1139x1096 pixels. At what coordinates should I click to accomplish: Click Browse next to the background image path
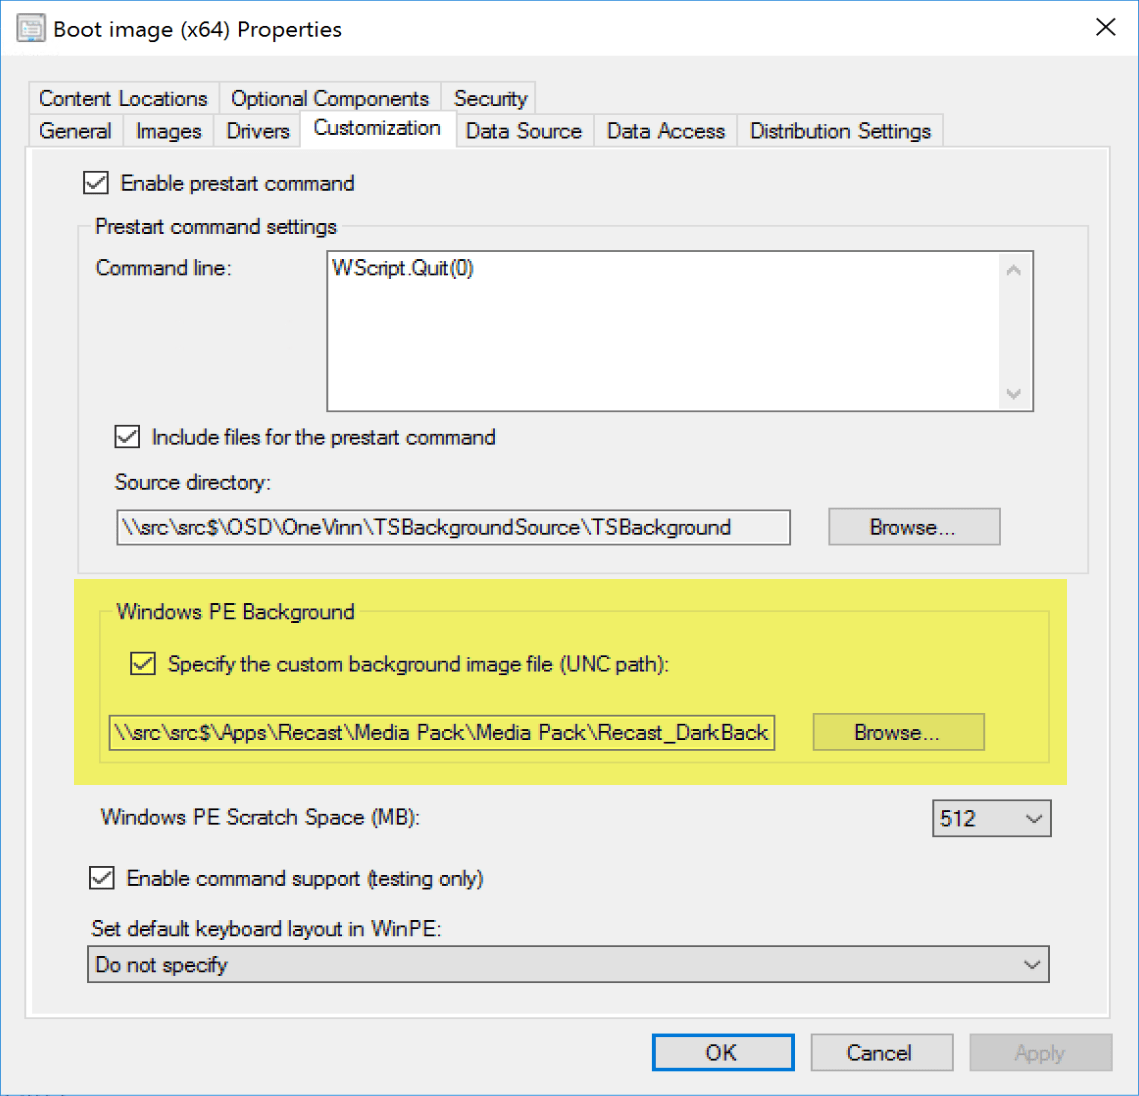pyautogui.click(x=897, y=732)
